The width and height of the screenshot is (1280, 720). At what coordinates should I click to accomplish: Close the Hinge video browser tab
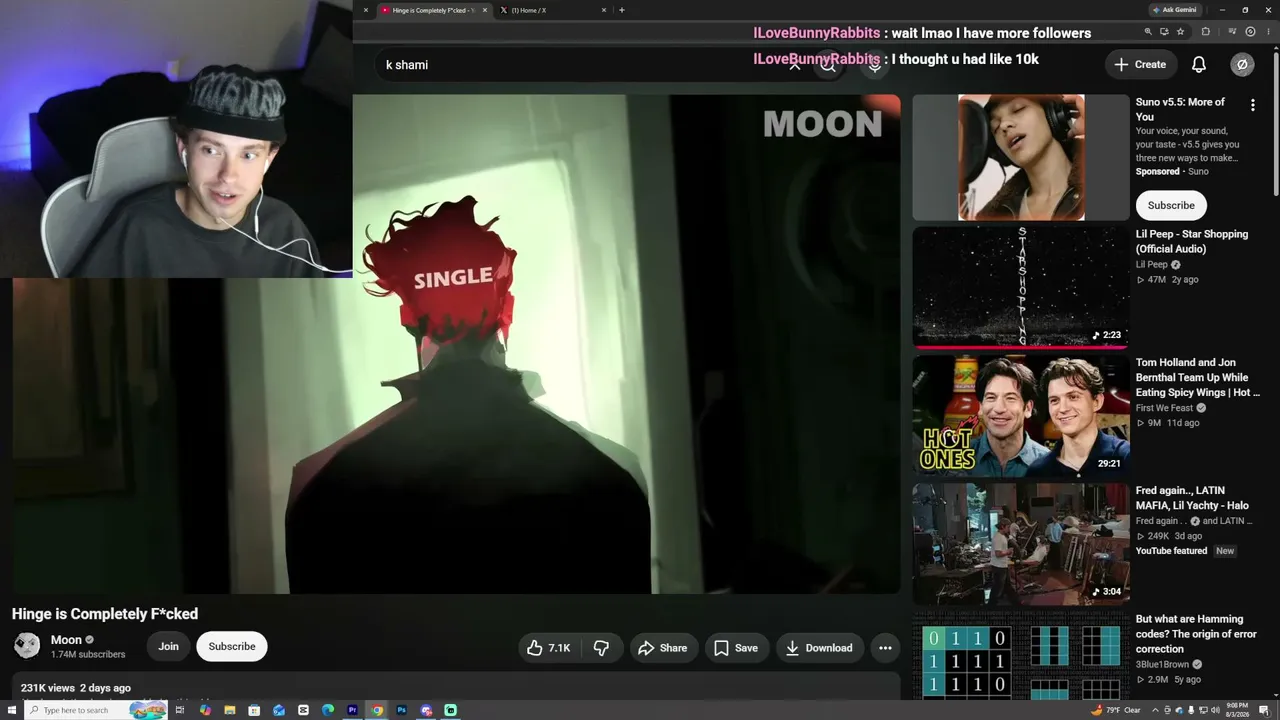click(486, 10)
